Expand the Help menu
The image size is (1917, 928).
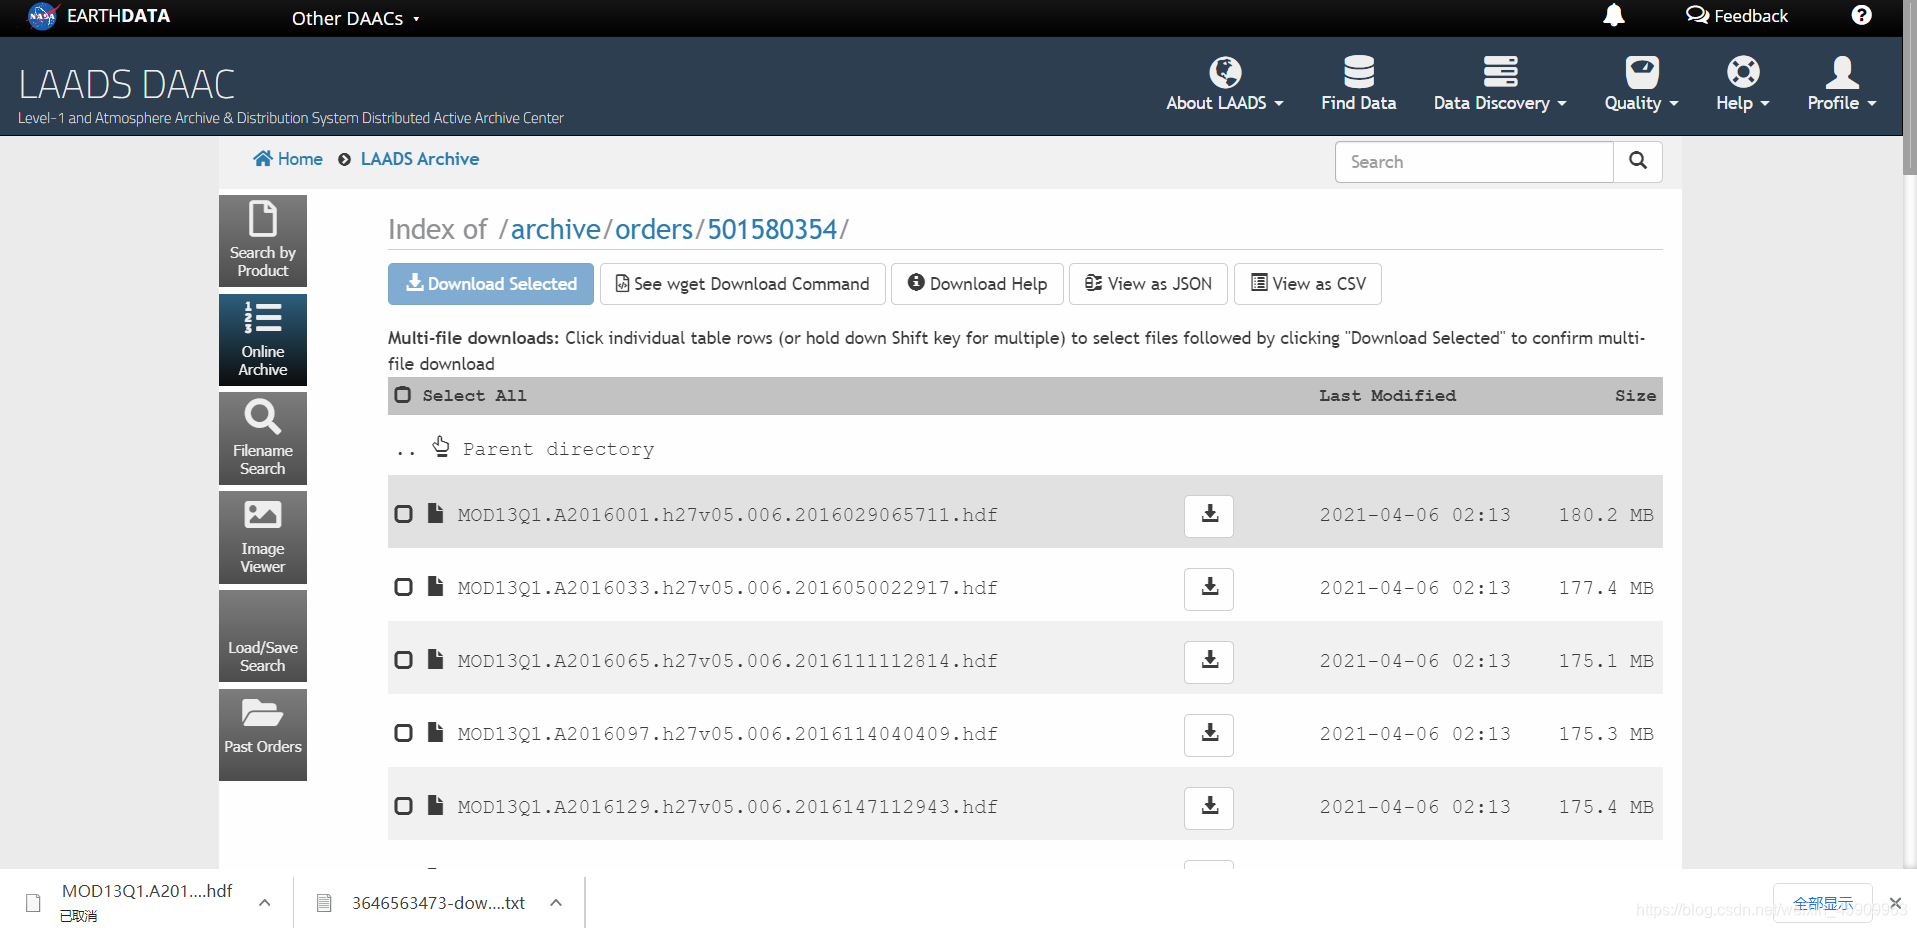[x=1743, y=84]
